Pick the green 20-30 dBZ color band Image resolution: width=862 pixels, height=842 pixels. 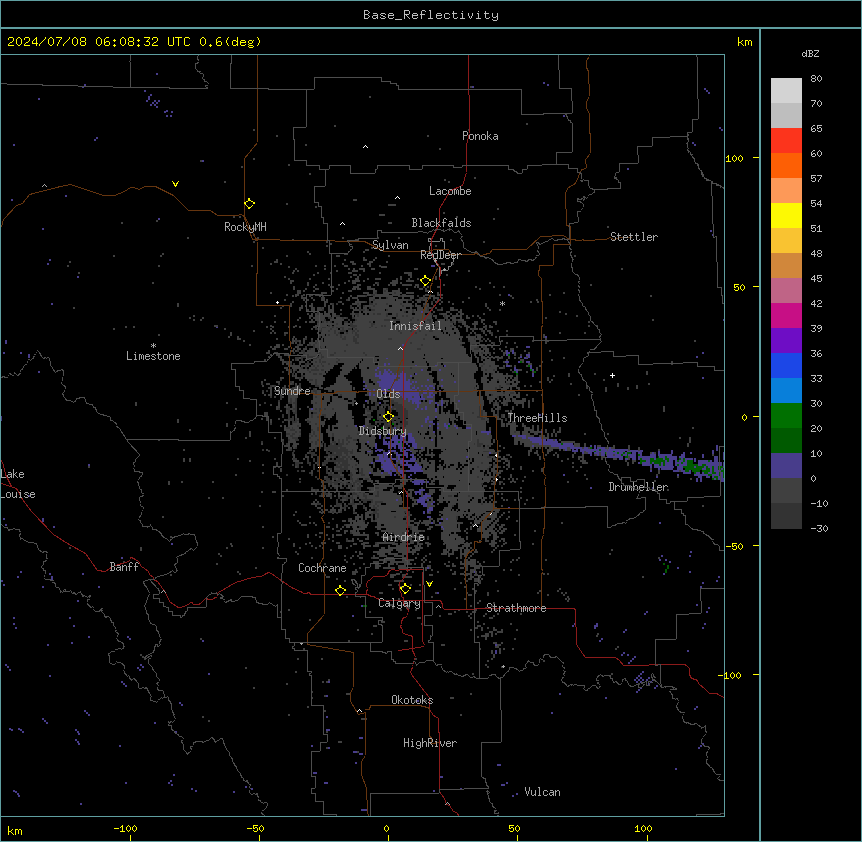tap(786, 416)
